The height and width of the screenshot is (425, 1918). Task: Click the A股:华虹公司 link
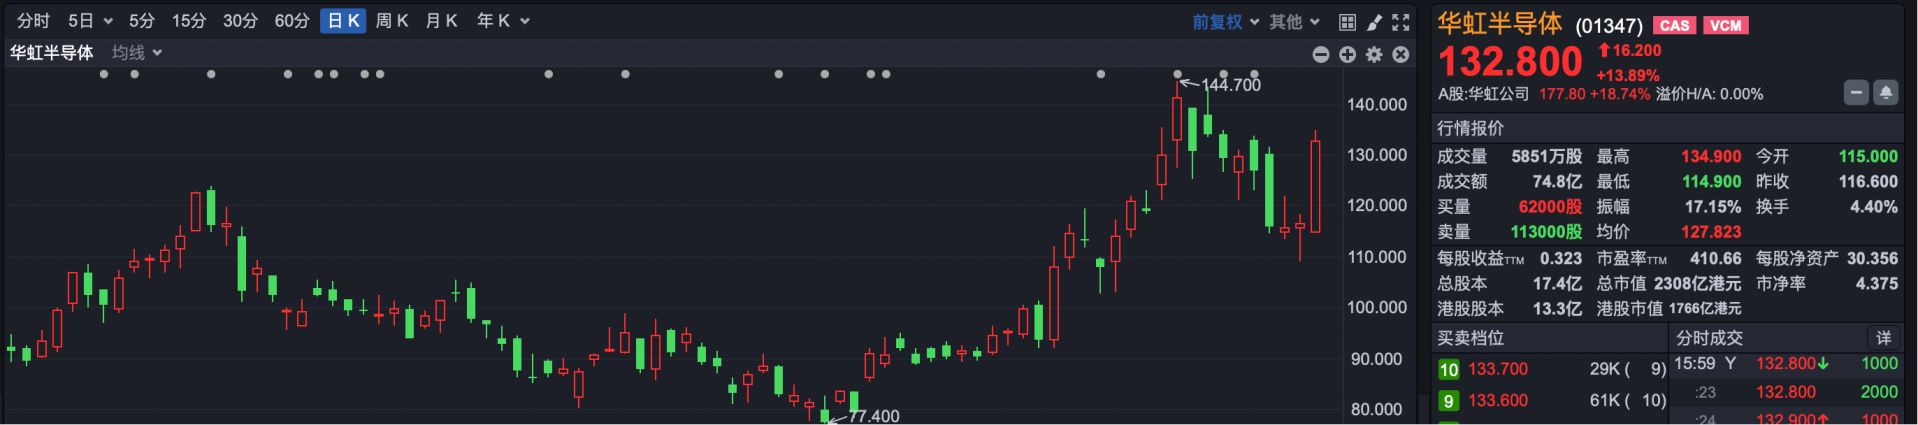1483,94
